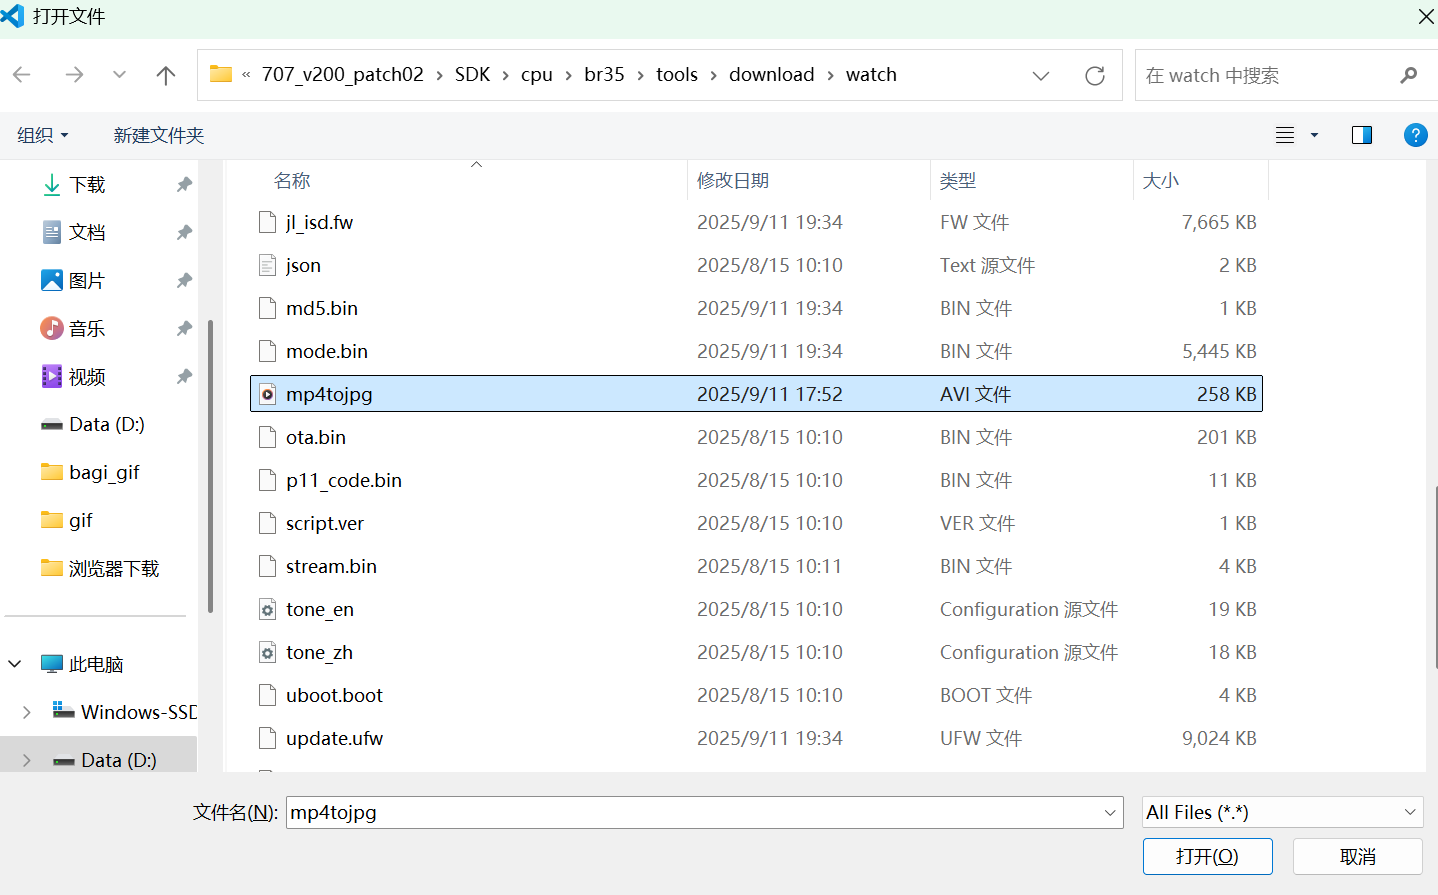The image size is (1438, 895).
Task: Click the navigation pane vertical scrollbar
Action: pos(210,466)
